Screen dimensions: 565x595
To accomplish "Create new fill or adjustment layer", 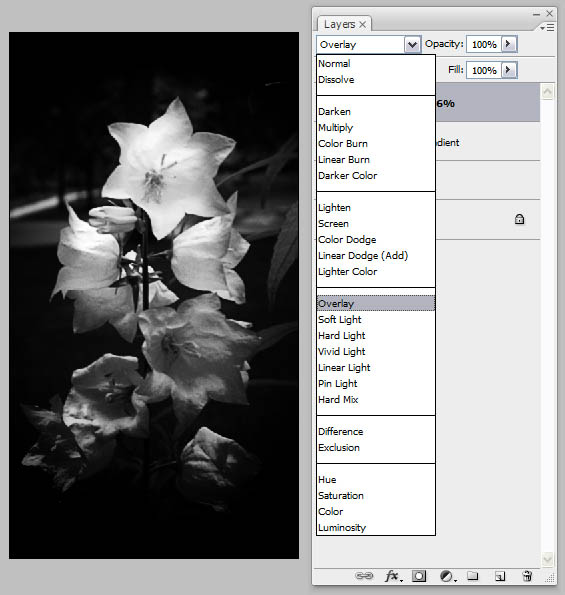I will pos(448,576).
